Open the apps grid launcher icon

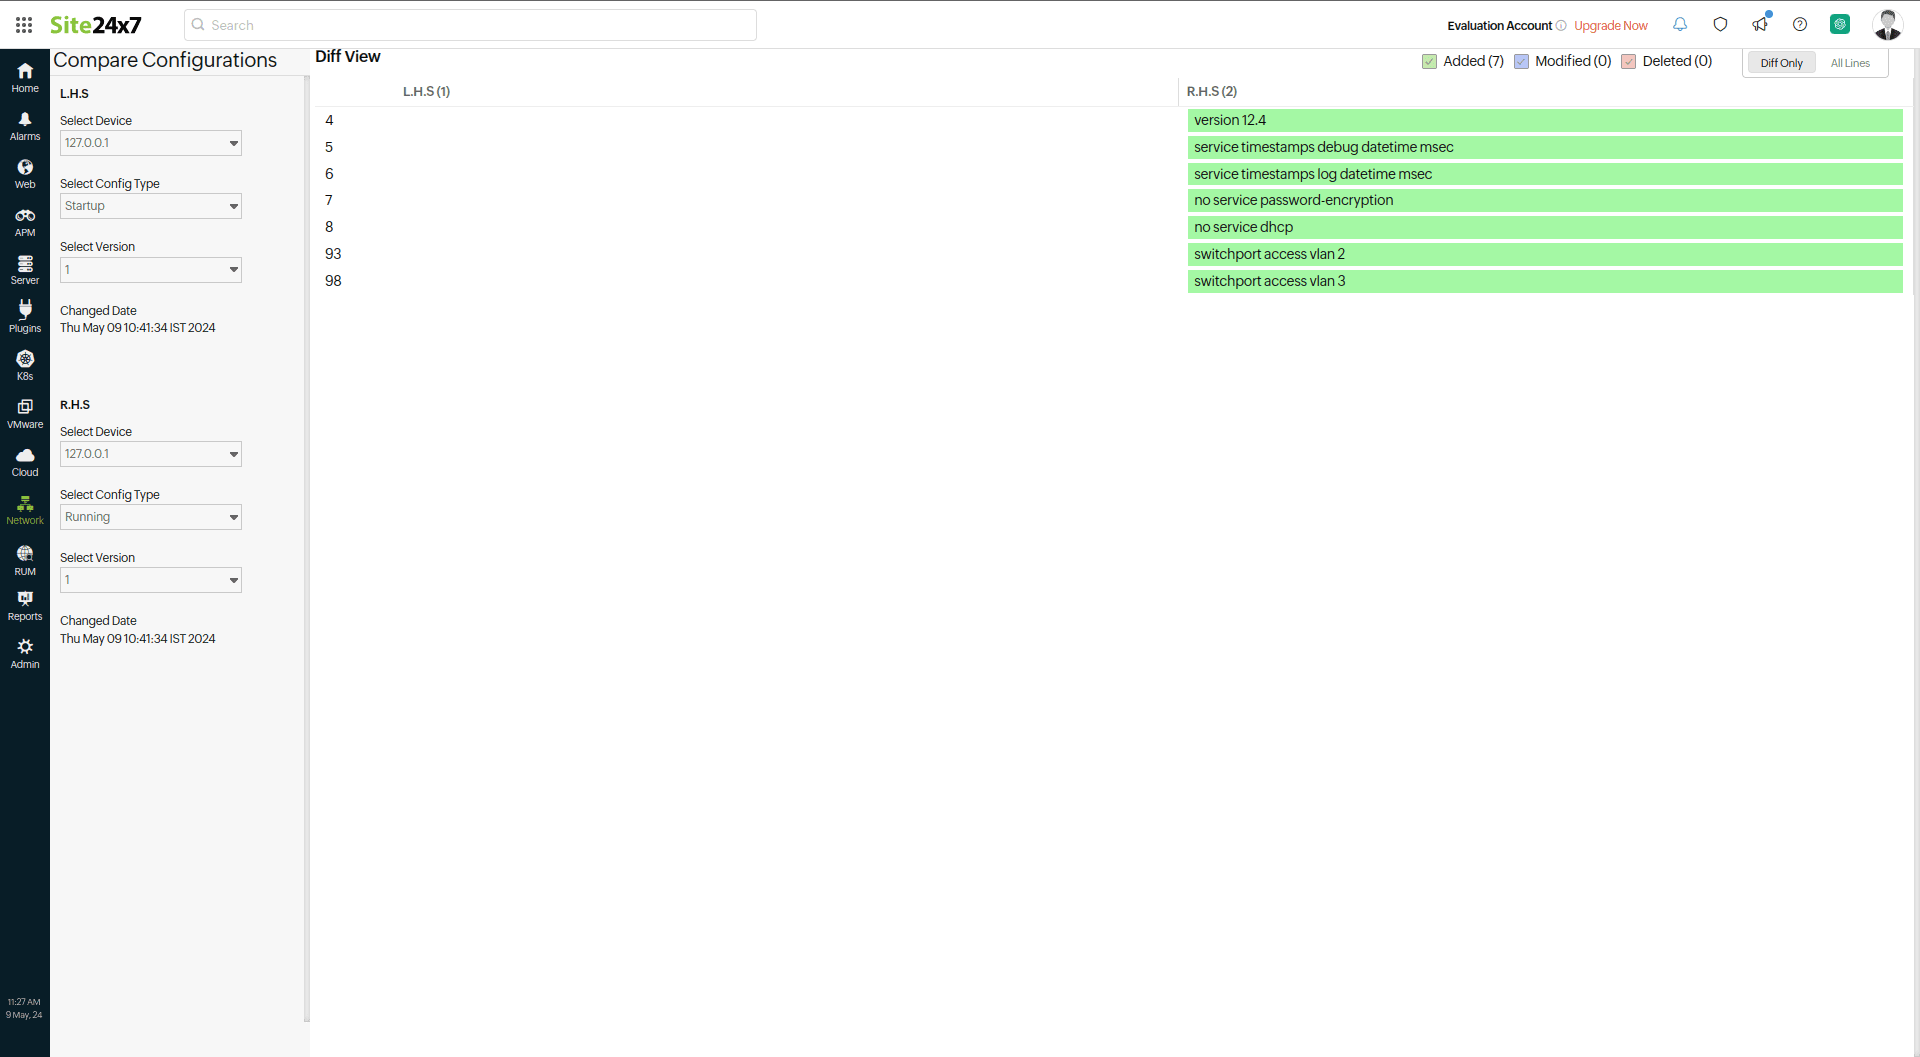(24, 25)
